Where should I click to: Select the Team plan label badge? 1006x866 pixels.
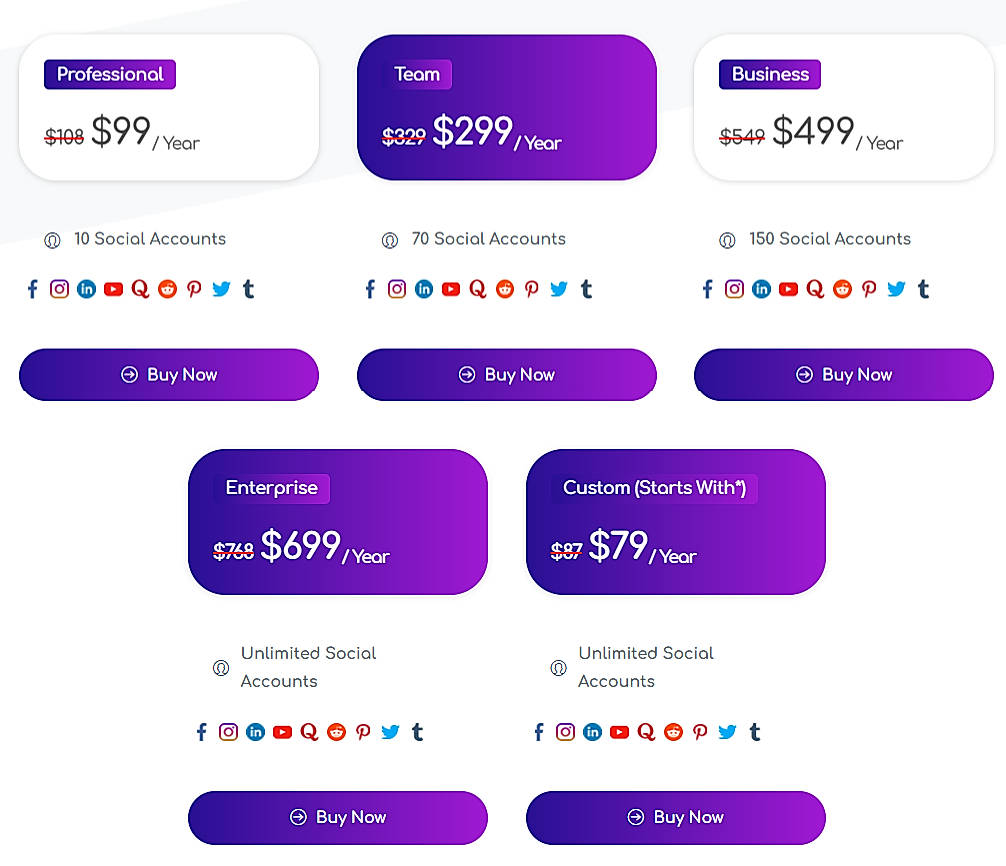[x=418, y=74]
